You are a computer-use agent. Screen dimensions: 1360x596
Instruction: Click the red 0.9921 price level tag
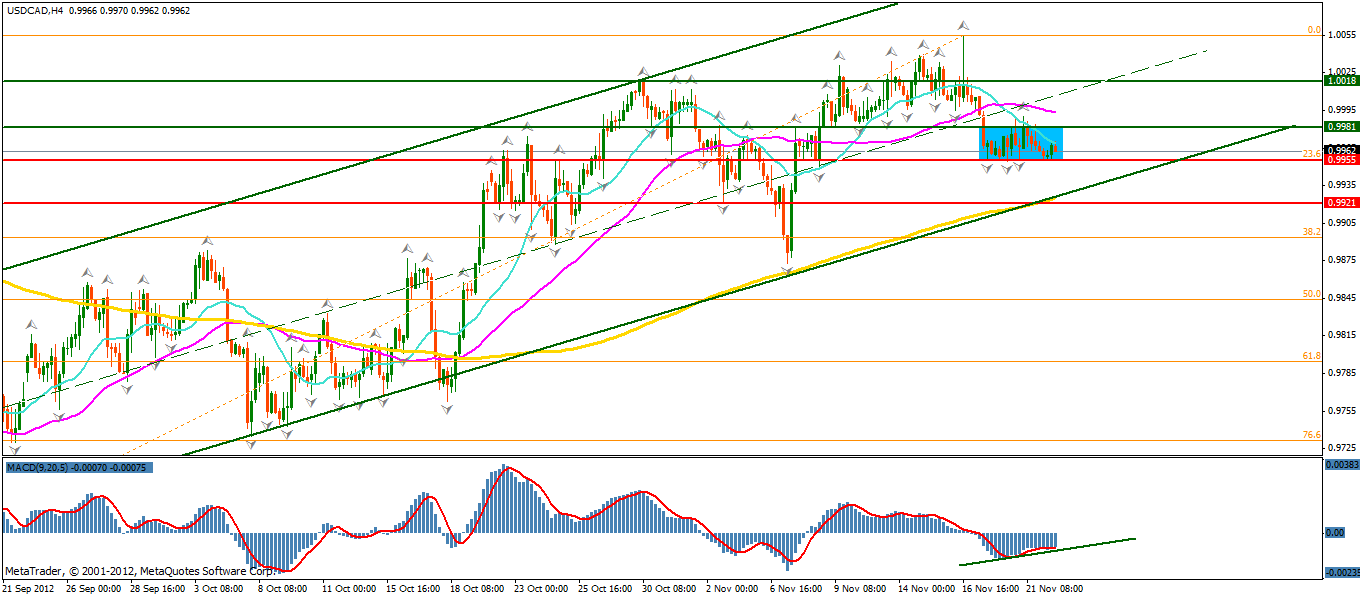coord(1340,202)
